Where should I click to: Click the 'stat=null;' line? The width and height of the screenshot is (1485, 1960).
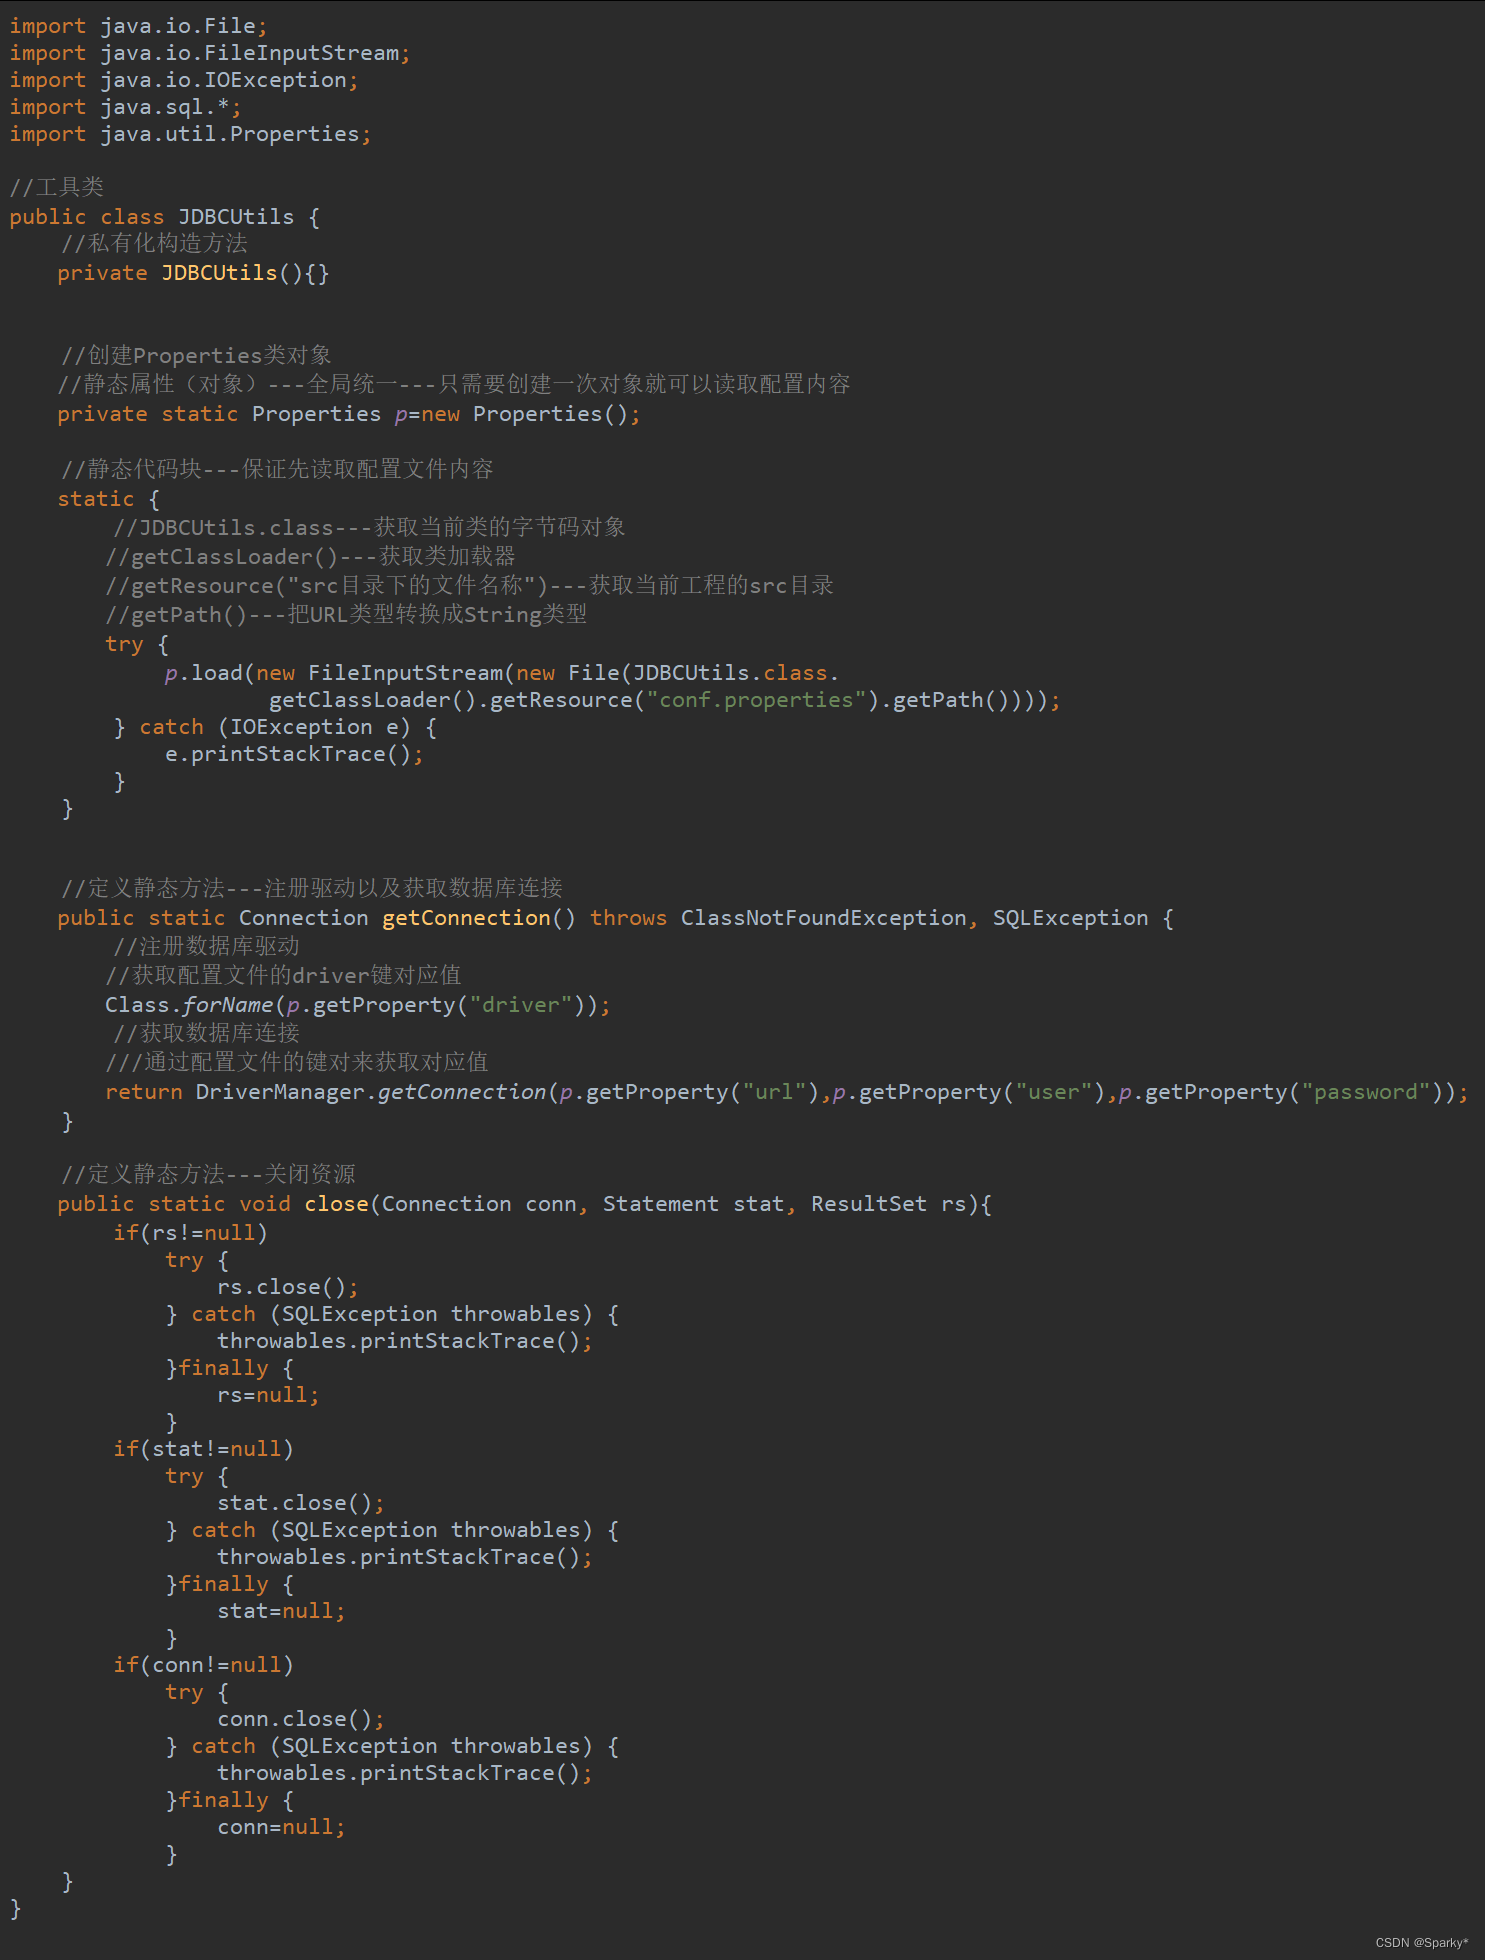coord(281,1611)
